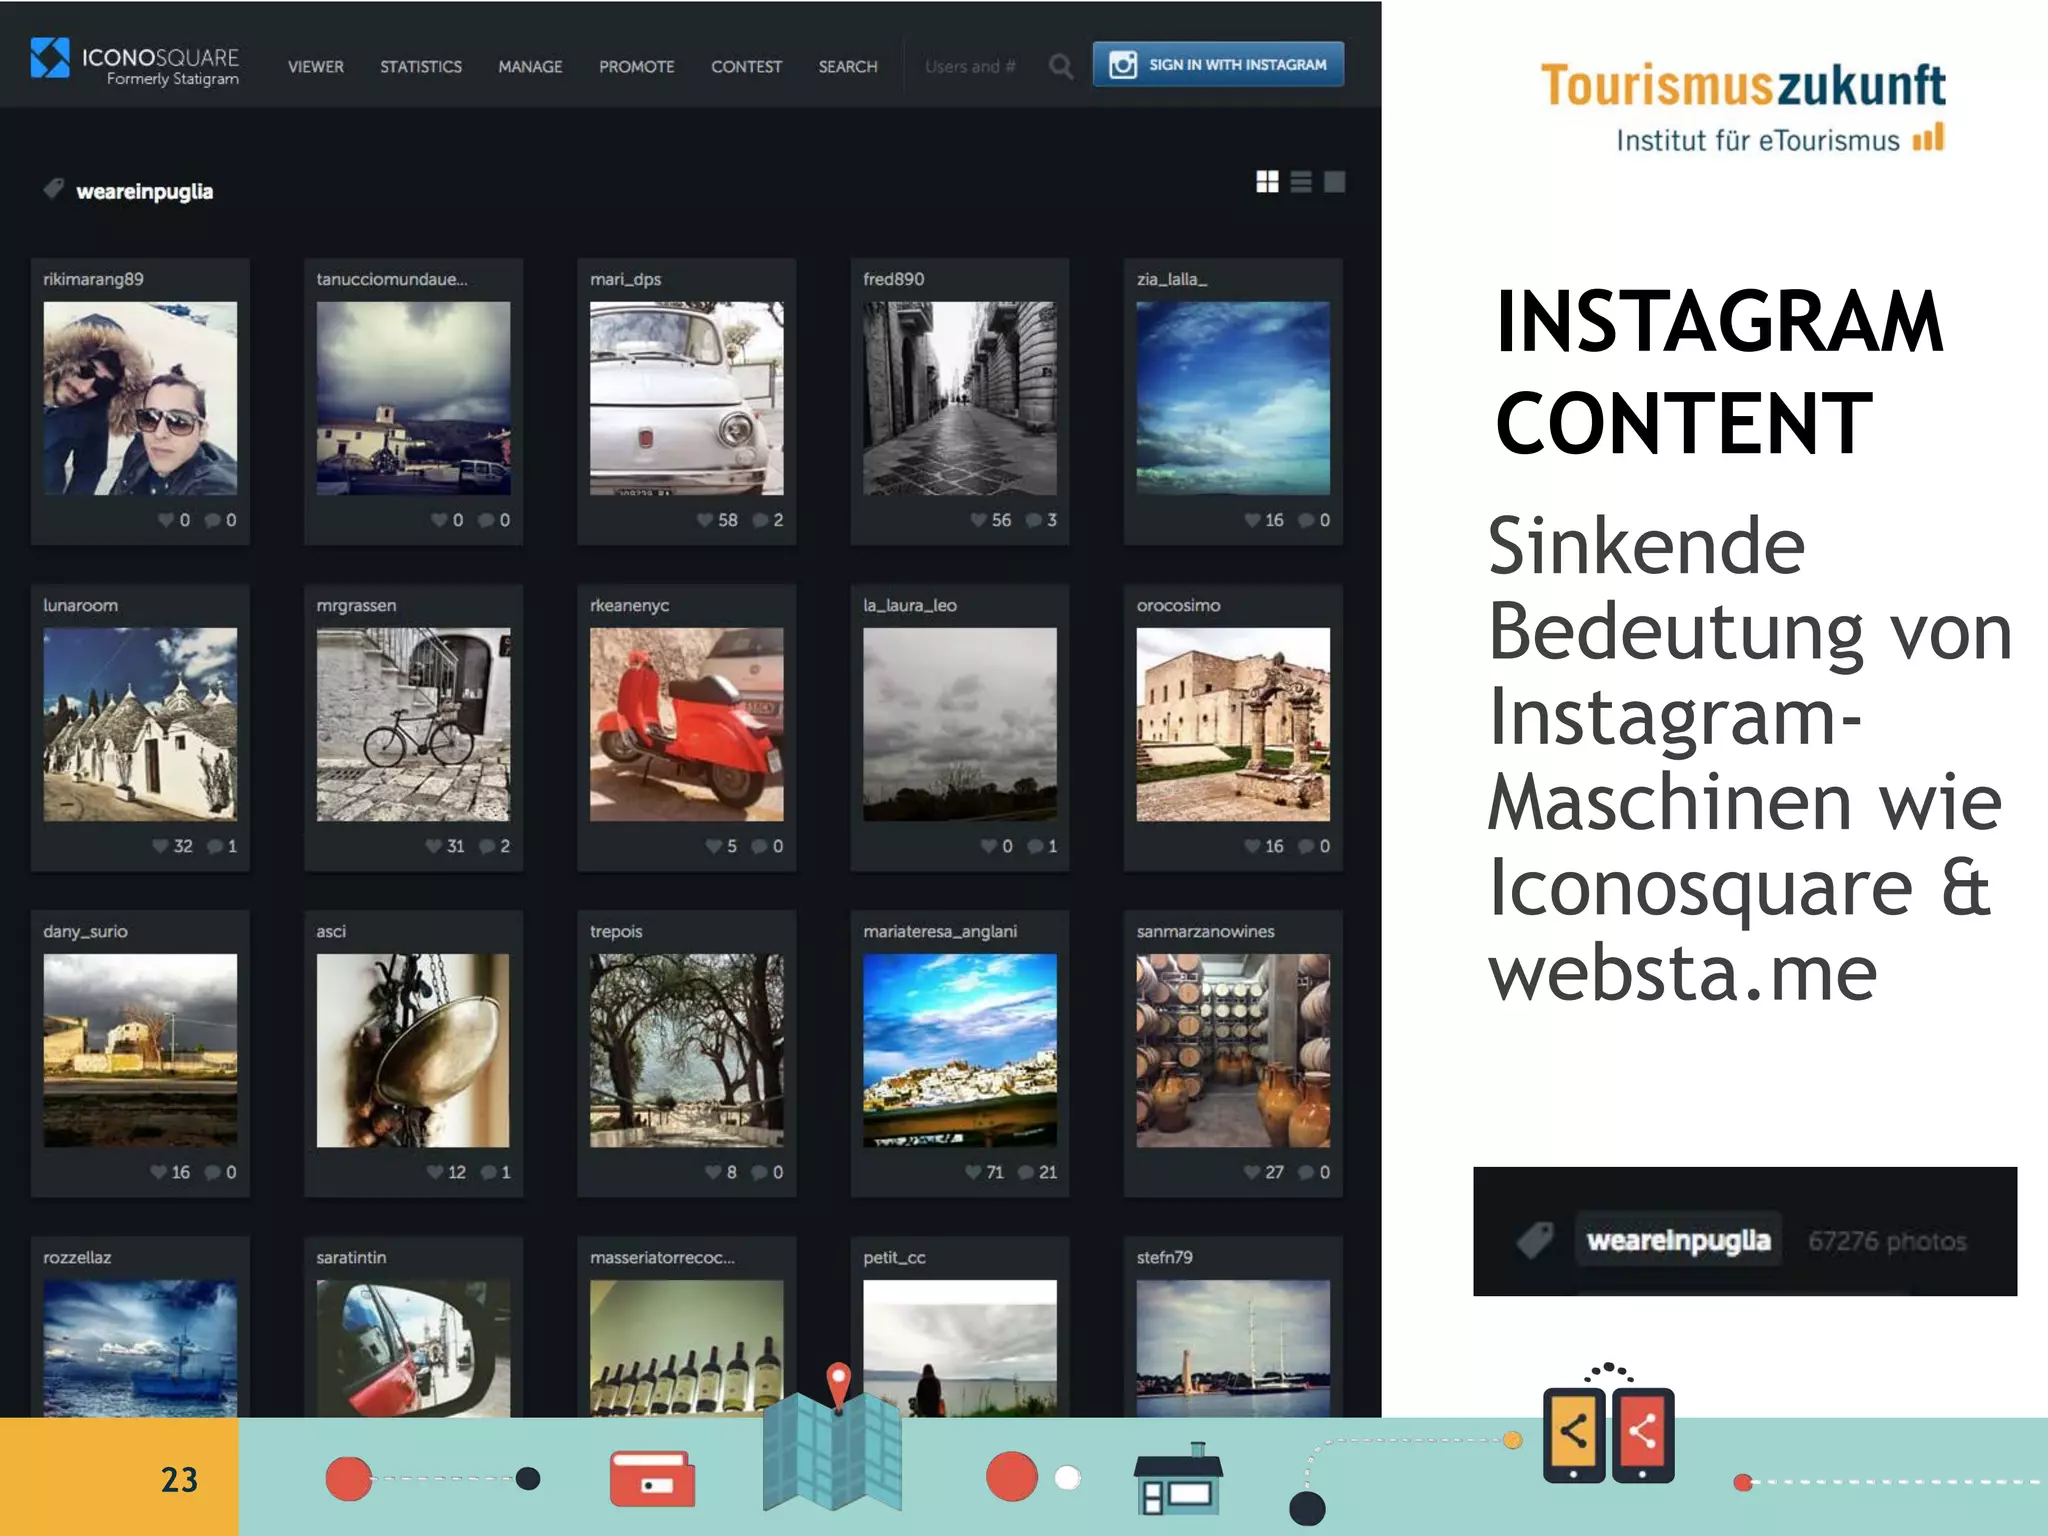Click the heart icon under sanmarzanowines photo
Screen dimensions: 2048x1536
coord(1252,1172)
